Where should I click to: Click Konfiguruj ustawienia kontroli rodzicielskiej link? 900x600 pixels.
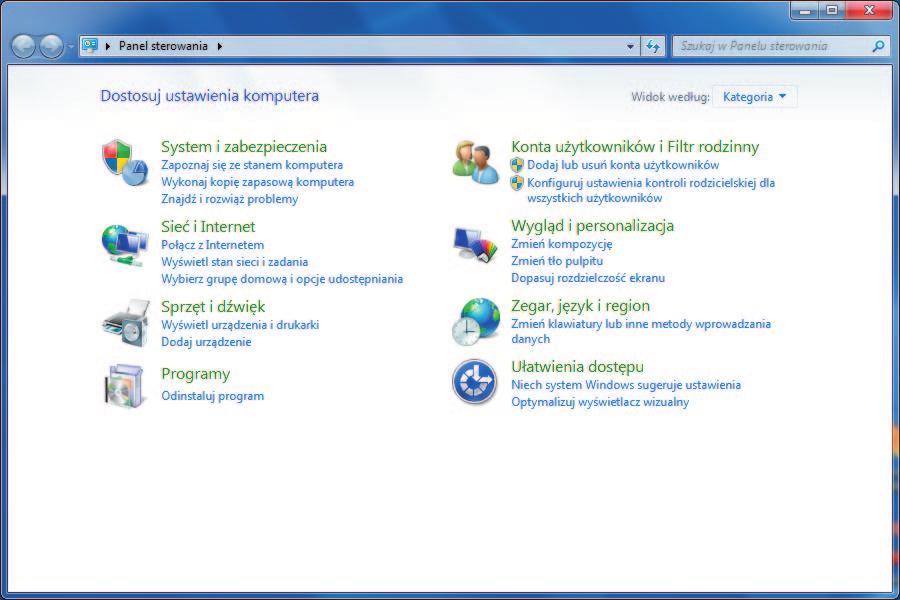point(651,190)
